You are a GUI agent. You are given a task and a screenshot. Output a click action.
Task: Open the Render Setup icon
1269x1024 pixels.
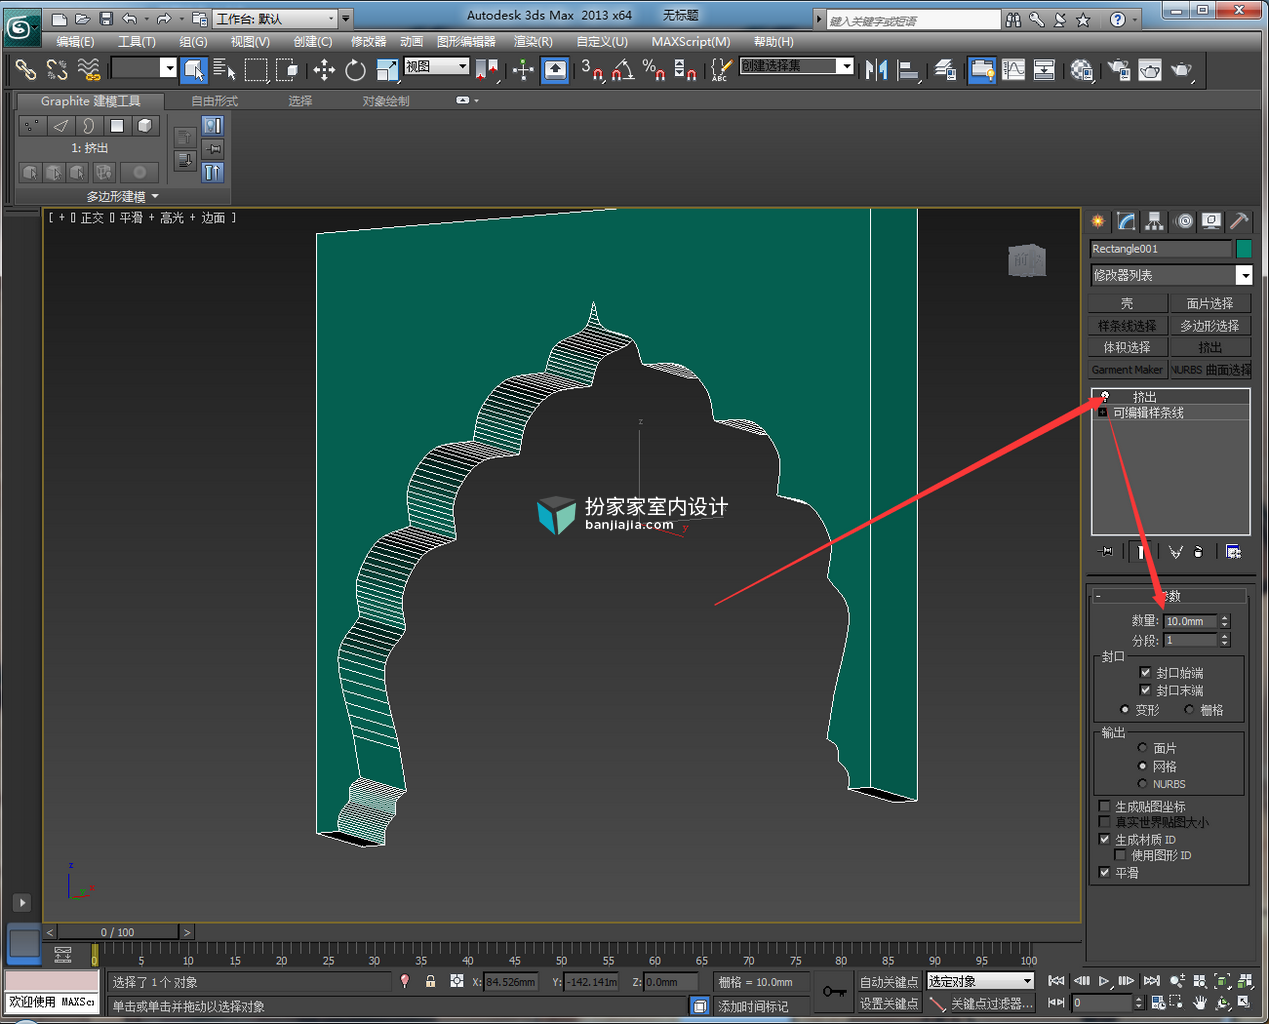pos(1119,69)
